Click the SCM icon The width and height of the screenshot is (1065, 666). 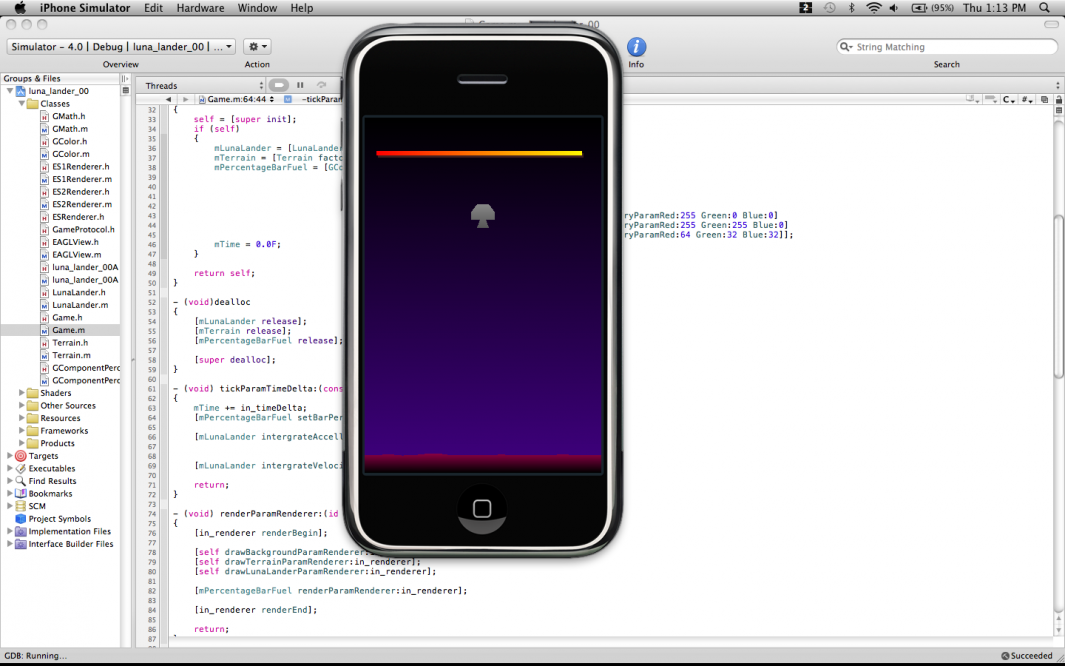tap(20, 506)
